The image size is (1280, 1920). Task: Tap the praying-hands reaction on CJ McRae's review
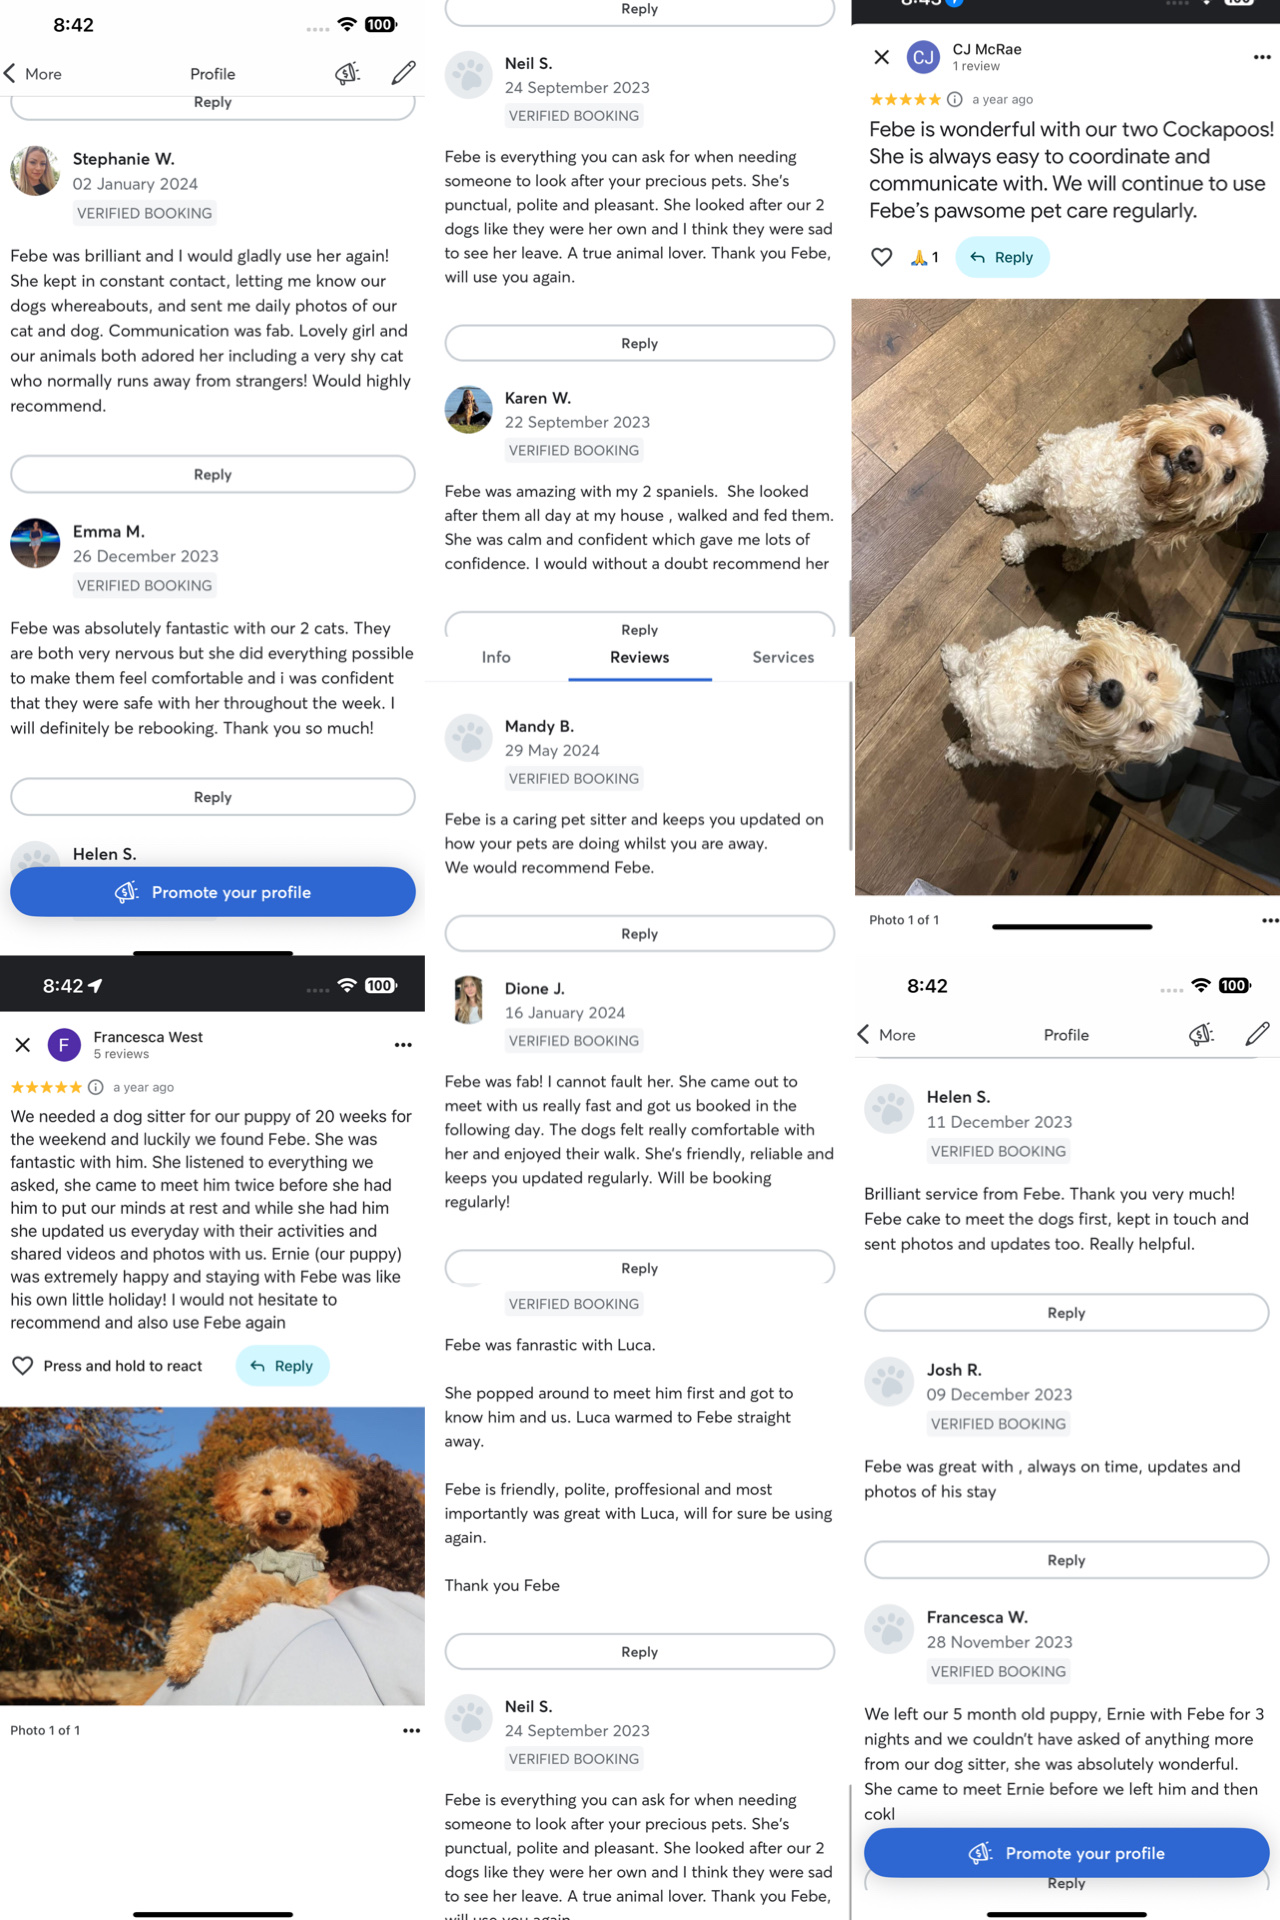click(x=925, y=257)
